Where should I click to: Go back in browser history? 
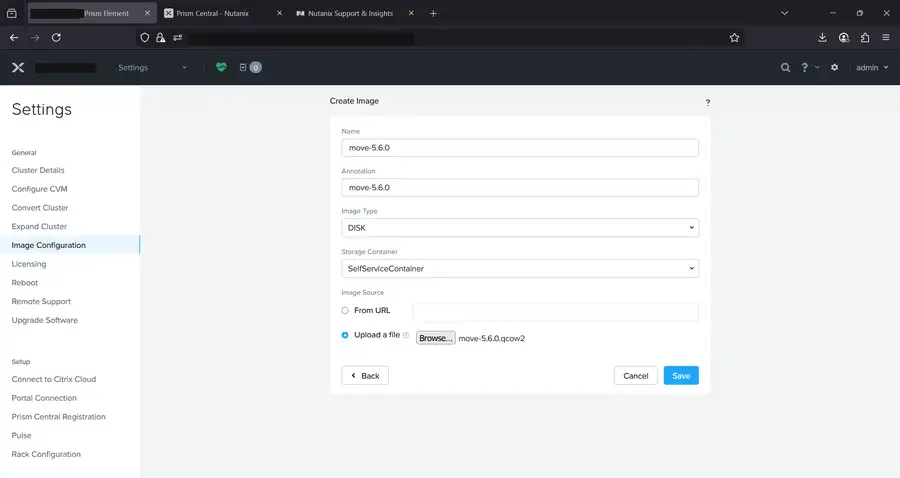click(14, 37)
